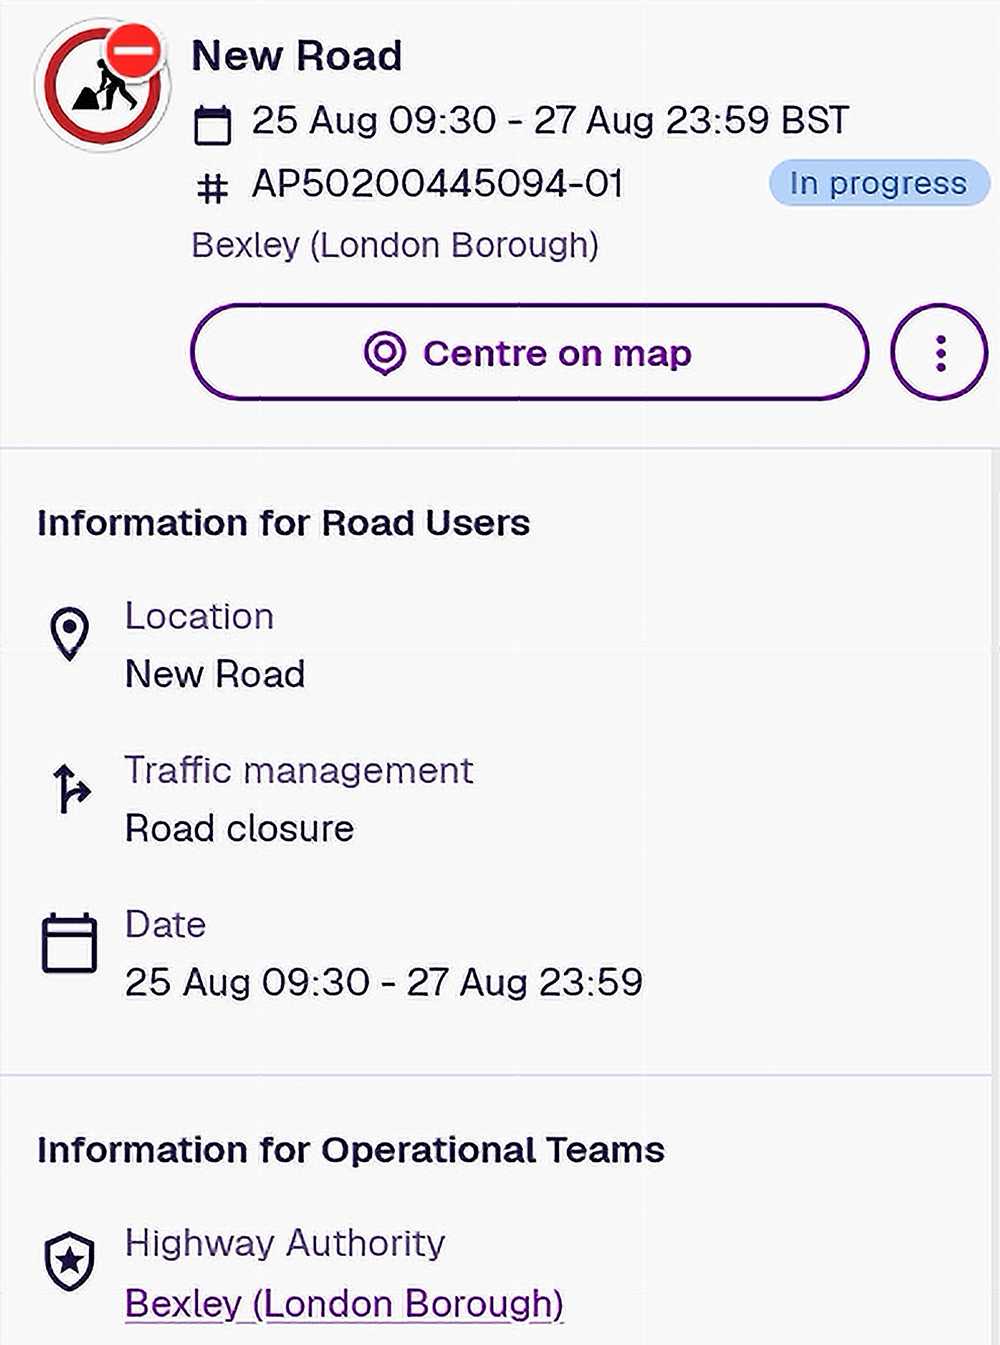Click the location pin icon
The image size is (1000, 1345).
pyautogui.click(x=69, y=634)
